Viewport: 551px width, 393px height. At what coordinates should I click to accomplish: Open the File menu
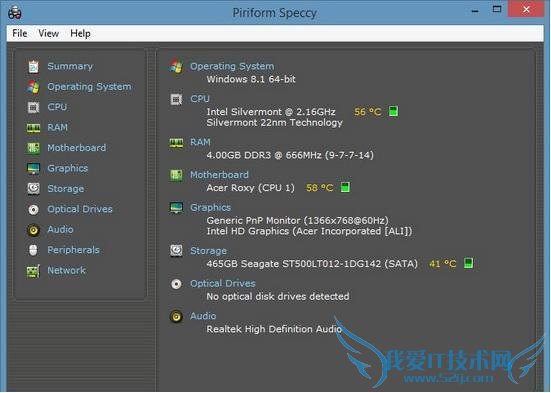20,33
